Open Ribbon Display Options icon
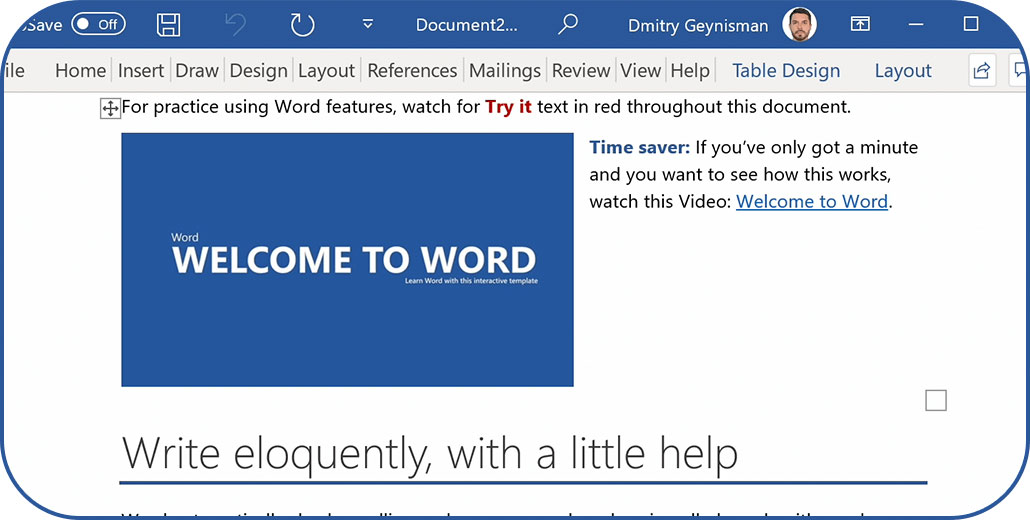Viewport: 1030px width, 520px height. tap(860, 25)
